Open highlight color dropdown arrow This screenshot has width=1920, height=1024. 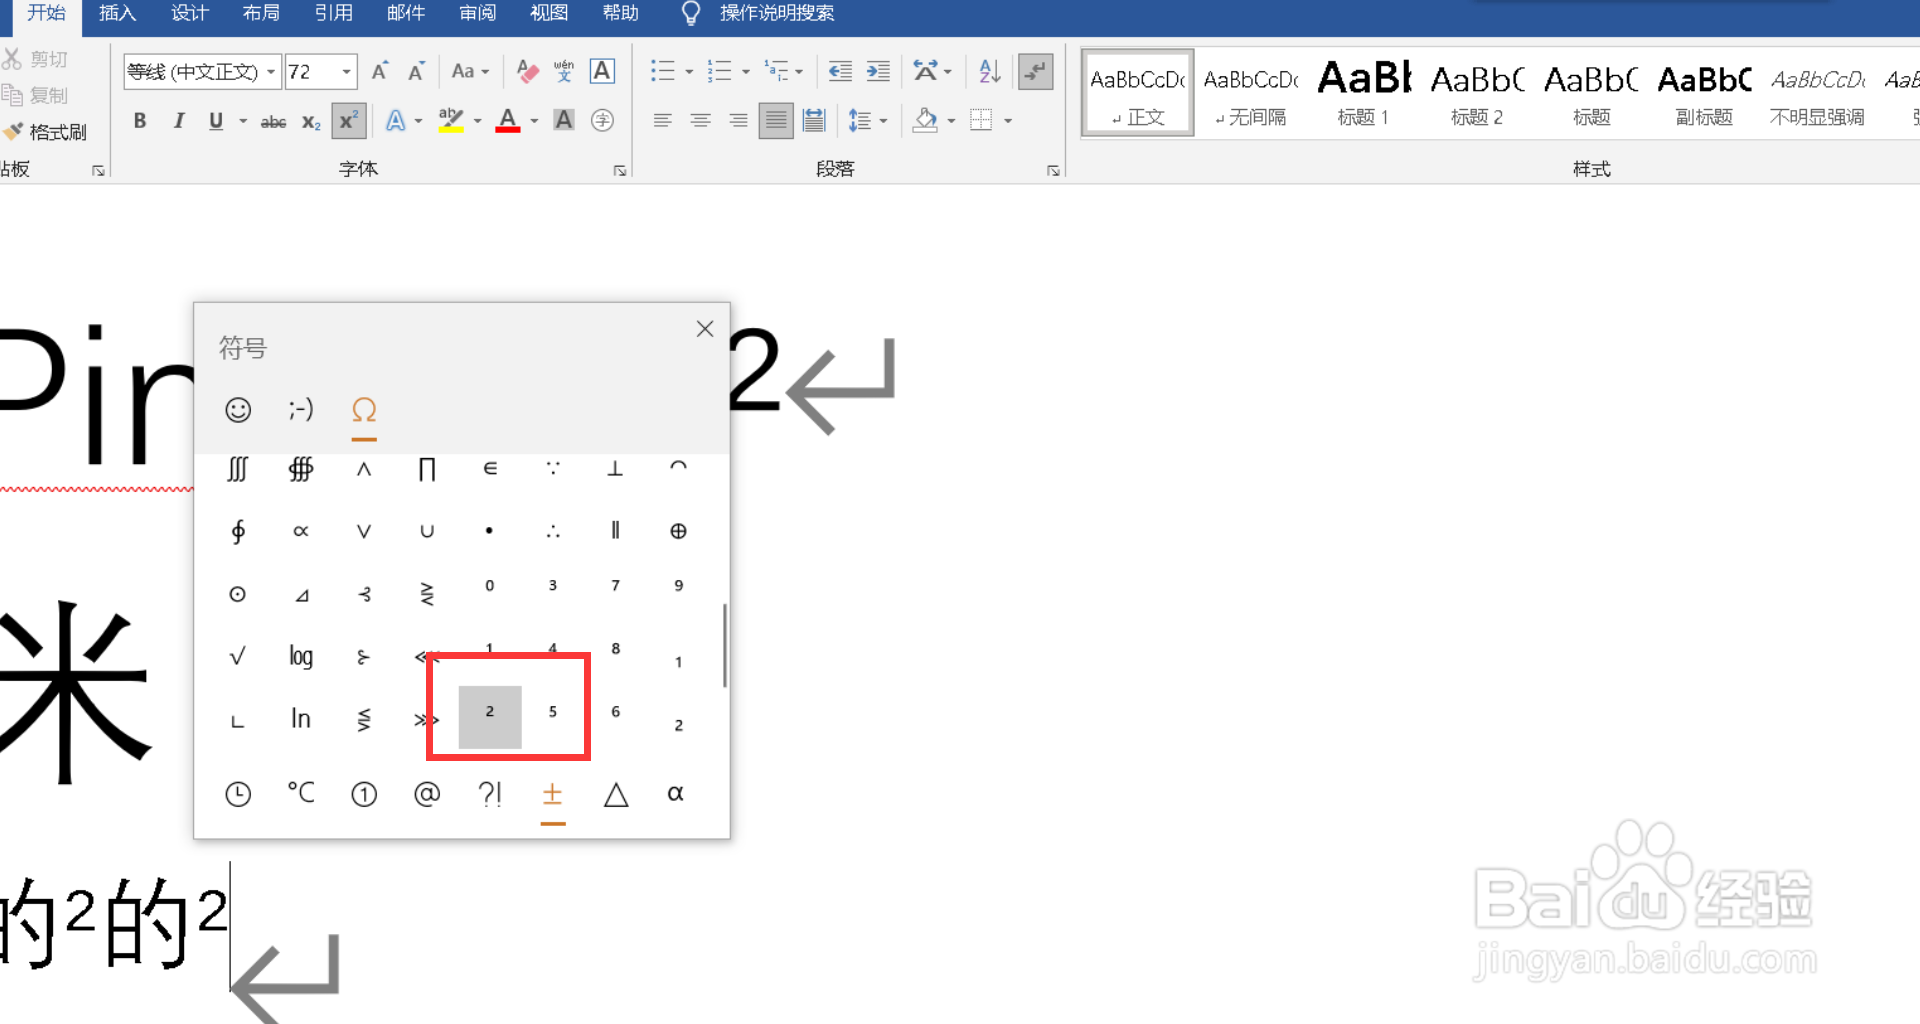(x=477, y=121)
